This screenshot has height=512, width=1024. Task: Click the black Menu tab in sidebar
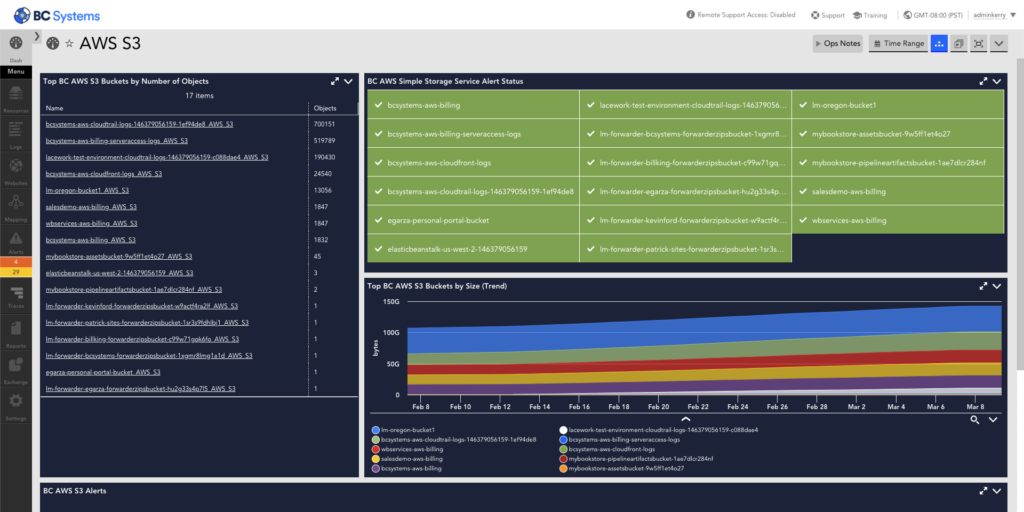coord(16,71)
